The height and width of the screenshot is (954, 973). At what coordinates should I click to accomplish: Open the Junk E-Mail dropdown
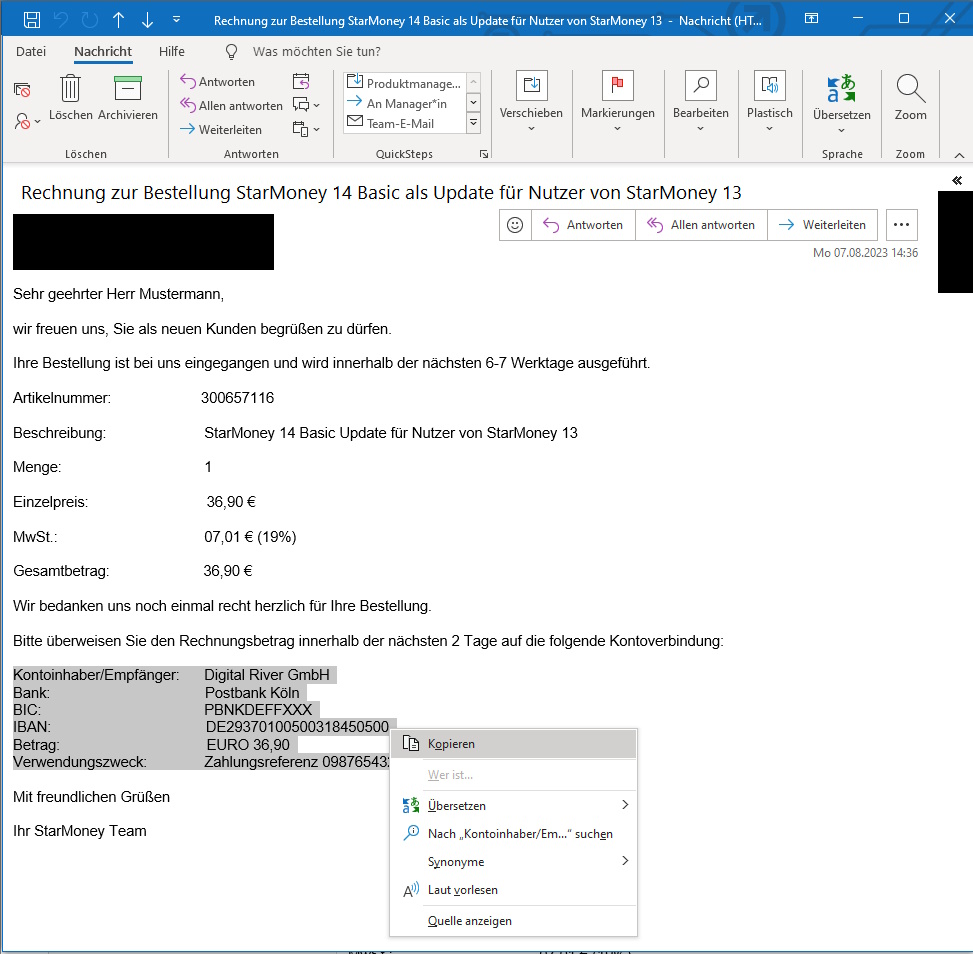[27, 120]
